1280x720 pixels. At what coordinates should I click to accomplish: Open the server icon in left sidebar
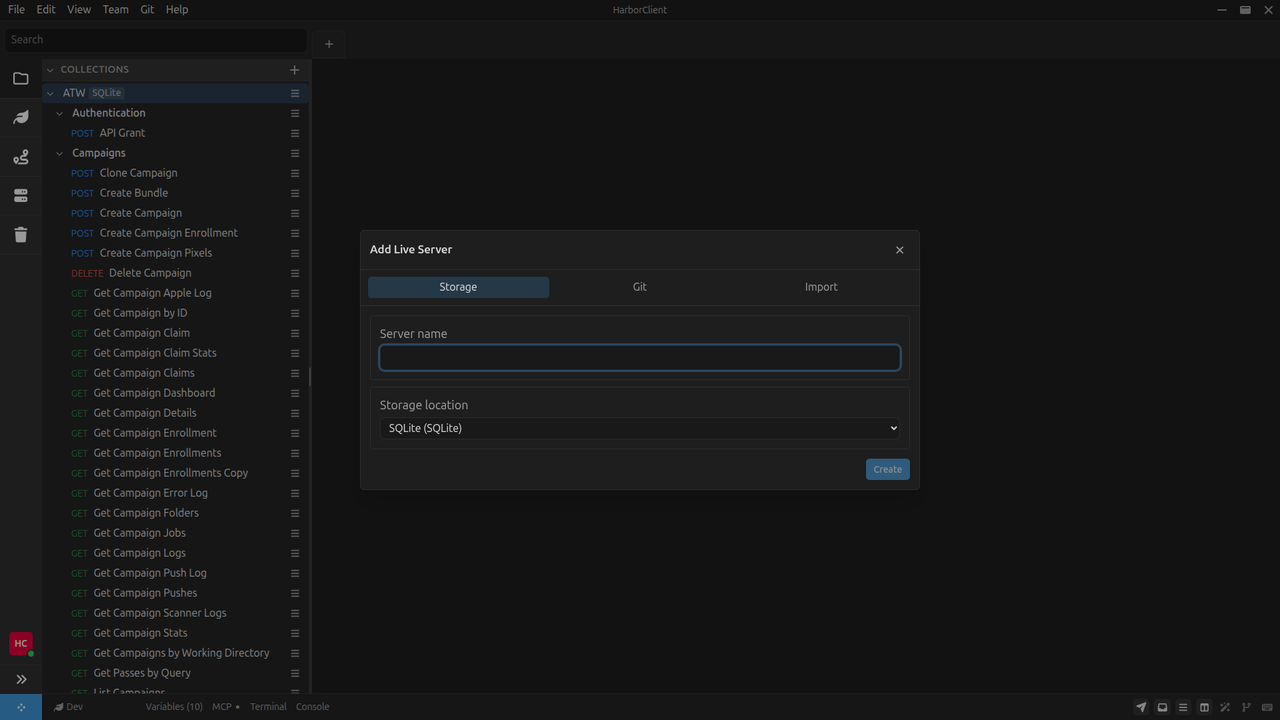20,196
